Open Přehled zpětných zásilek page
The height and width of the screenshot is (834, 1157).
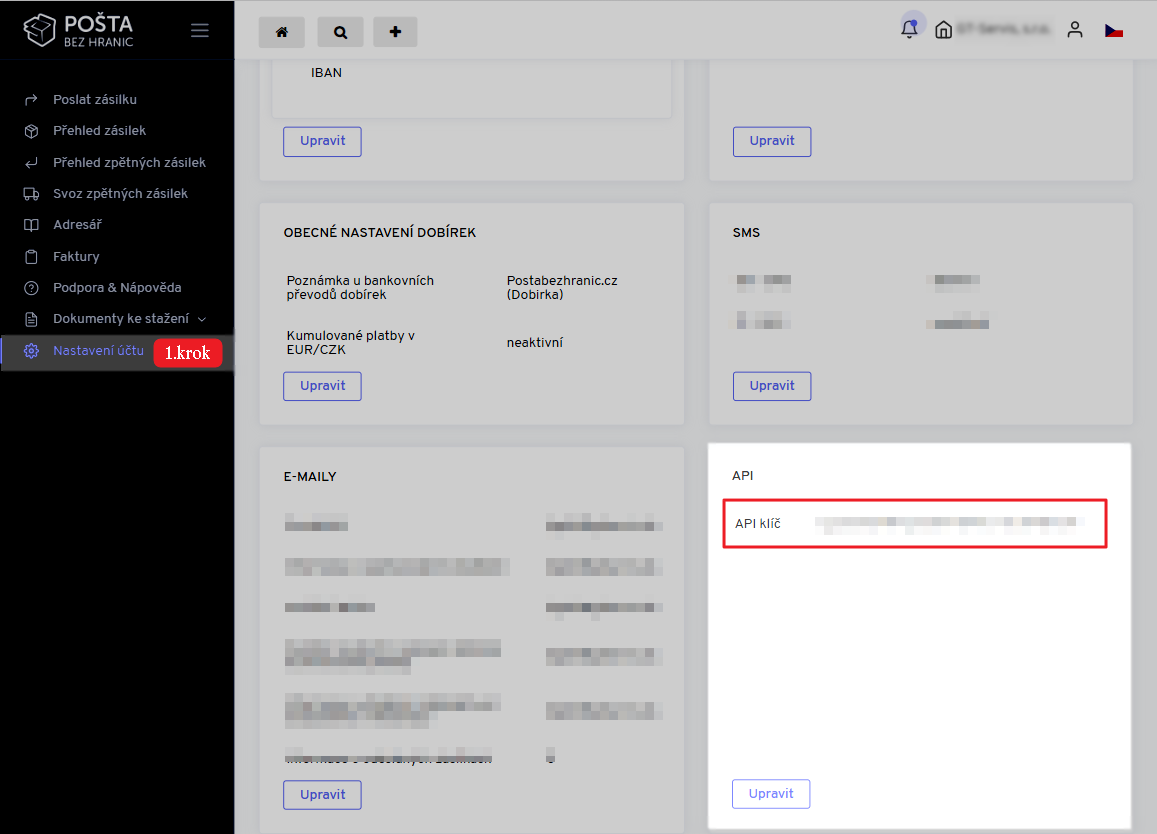click(x=129, y=163)
